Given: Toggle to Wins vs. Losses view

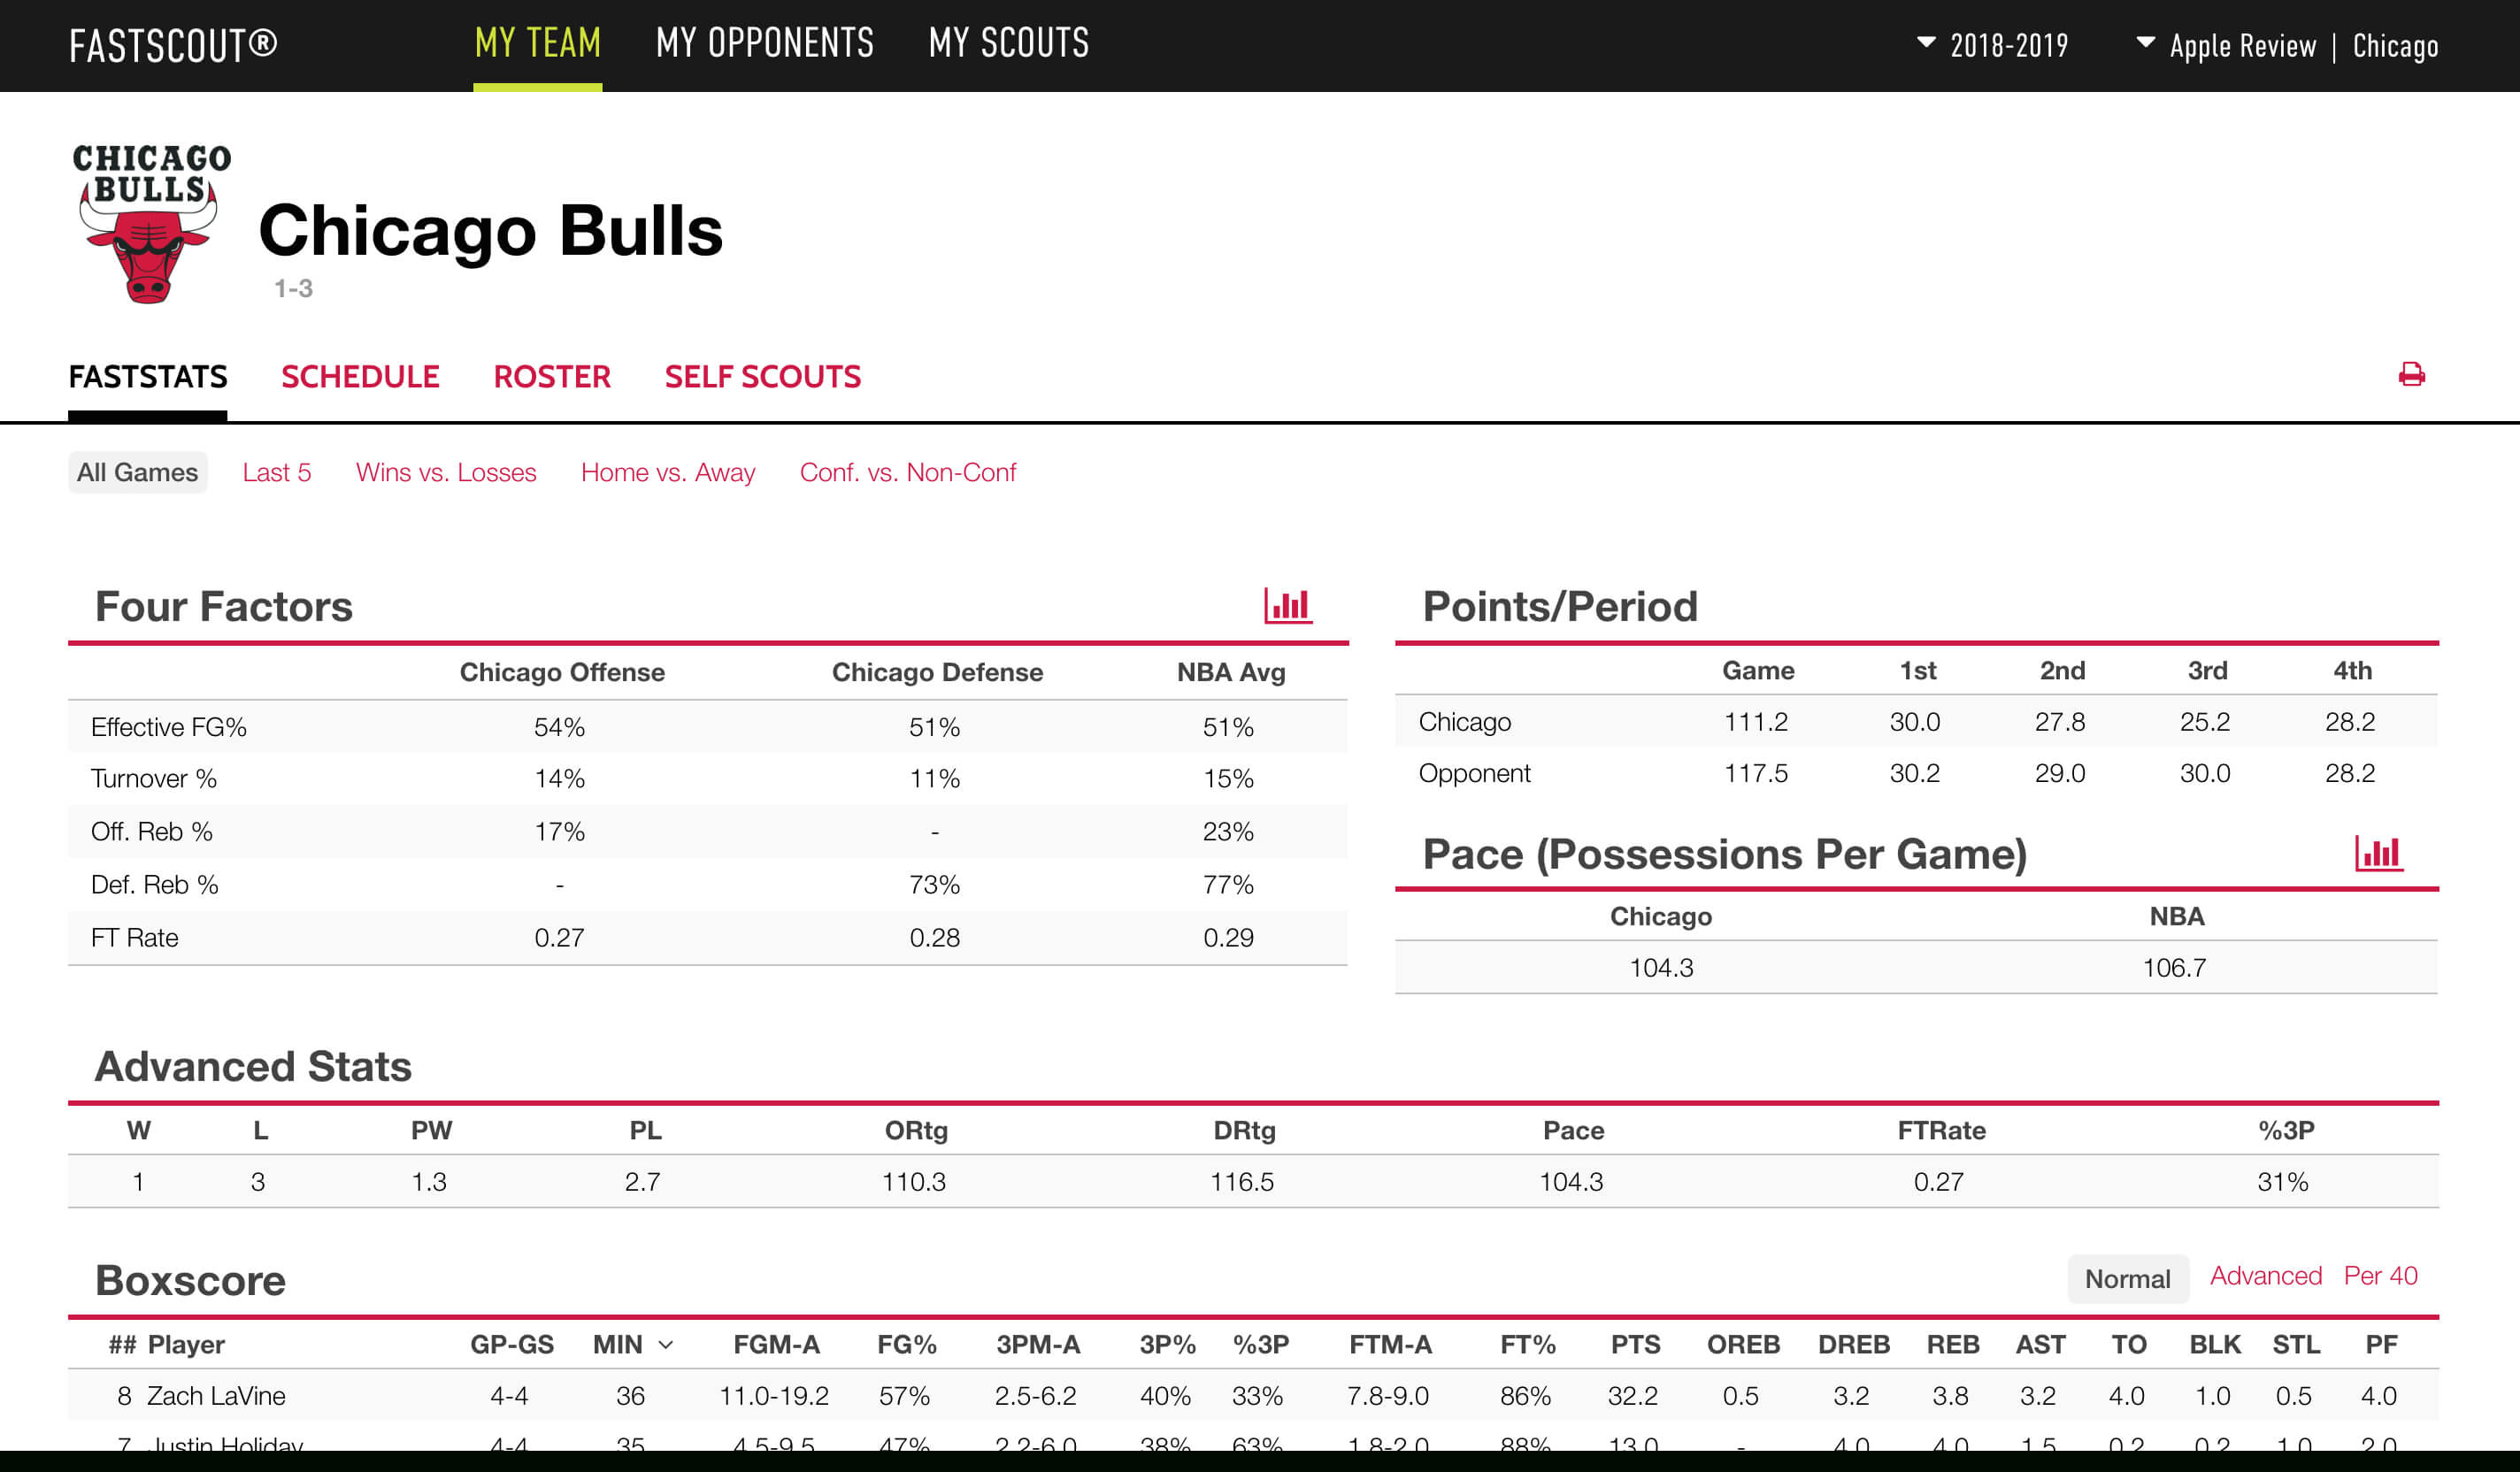Looking at the screenshot, I should click(x=443, y=470).
